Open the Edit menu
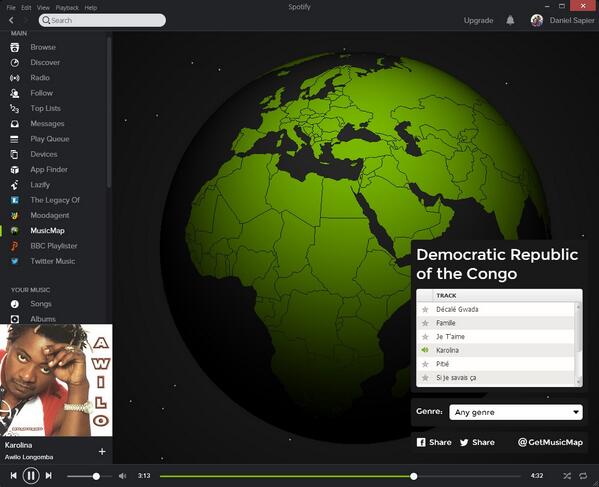The height and width of the screenshot is (487, 599). (26, 8)
